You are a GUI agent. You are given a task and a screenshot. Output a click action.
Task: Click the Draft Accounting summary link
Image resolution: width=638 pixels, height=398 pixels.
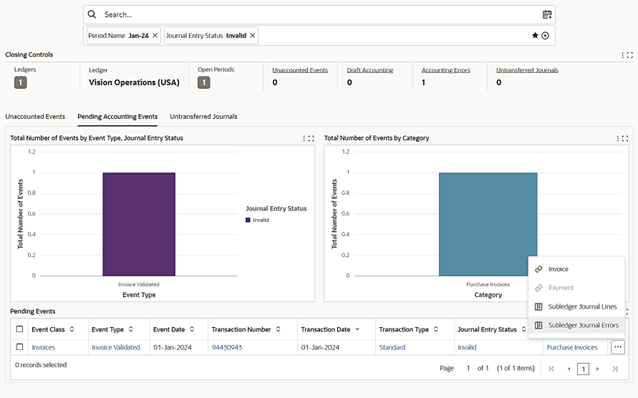click(x=370, y=70)
